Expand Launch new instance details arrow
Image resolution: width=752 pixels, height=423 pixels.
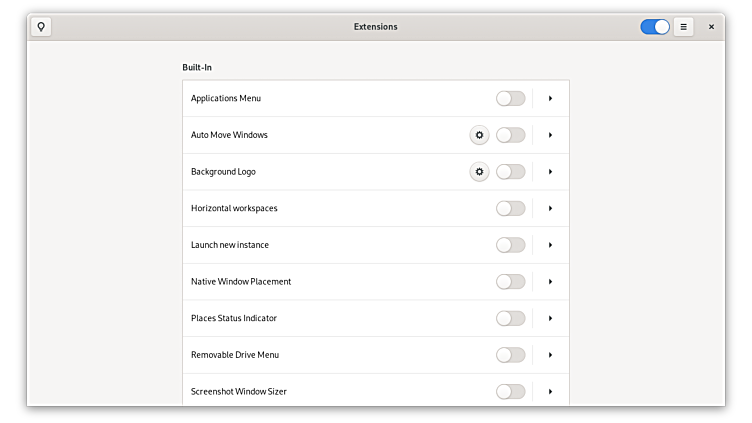click(x=550, y=245)
